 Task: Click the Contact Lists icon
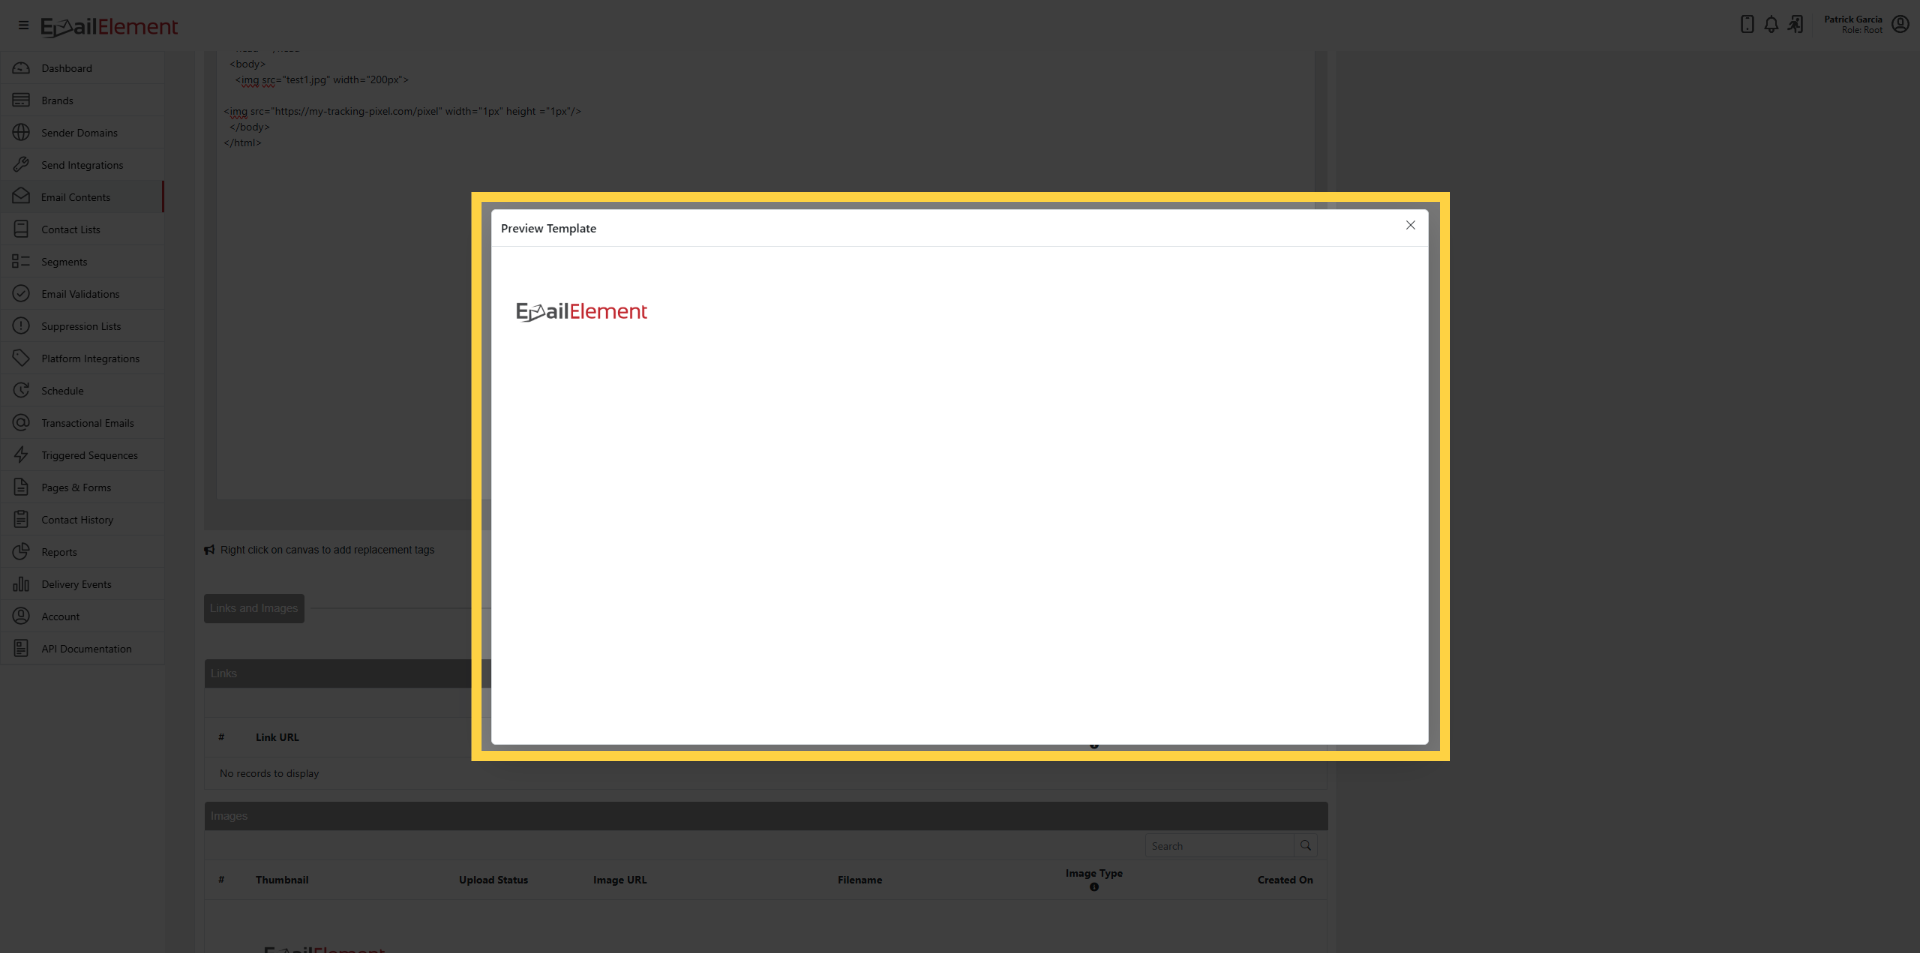point(21,229)
